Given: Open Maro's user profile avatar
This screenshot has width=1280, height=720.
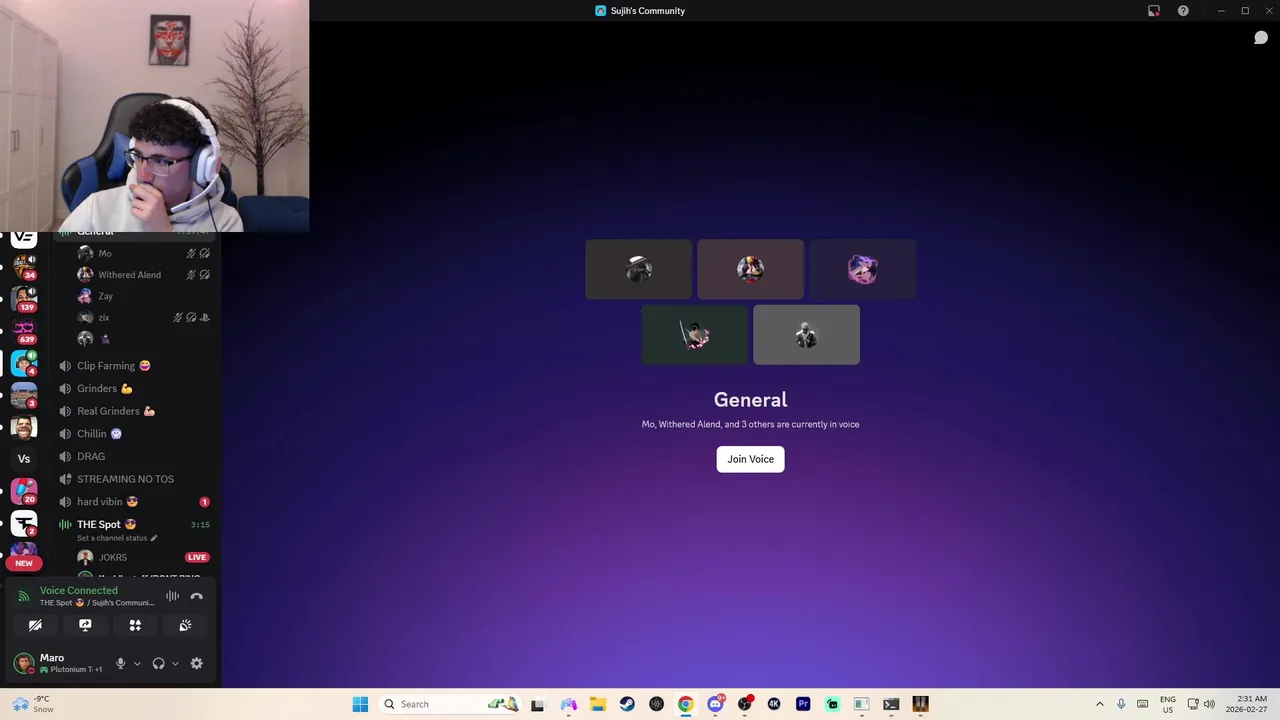Looking at the screenshot, I should click(24, 663).
